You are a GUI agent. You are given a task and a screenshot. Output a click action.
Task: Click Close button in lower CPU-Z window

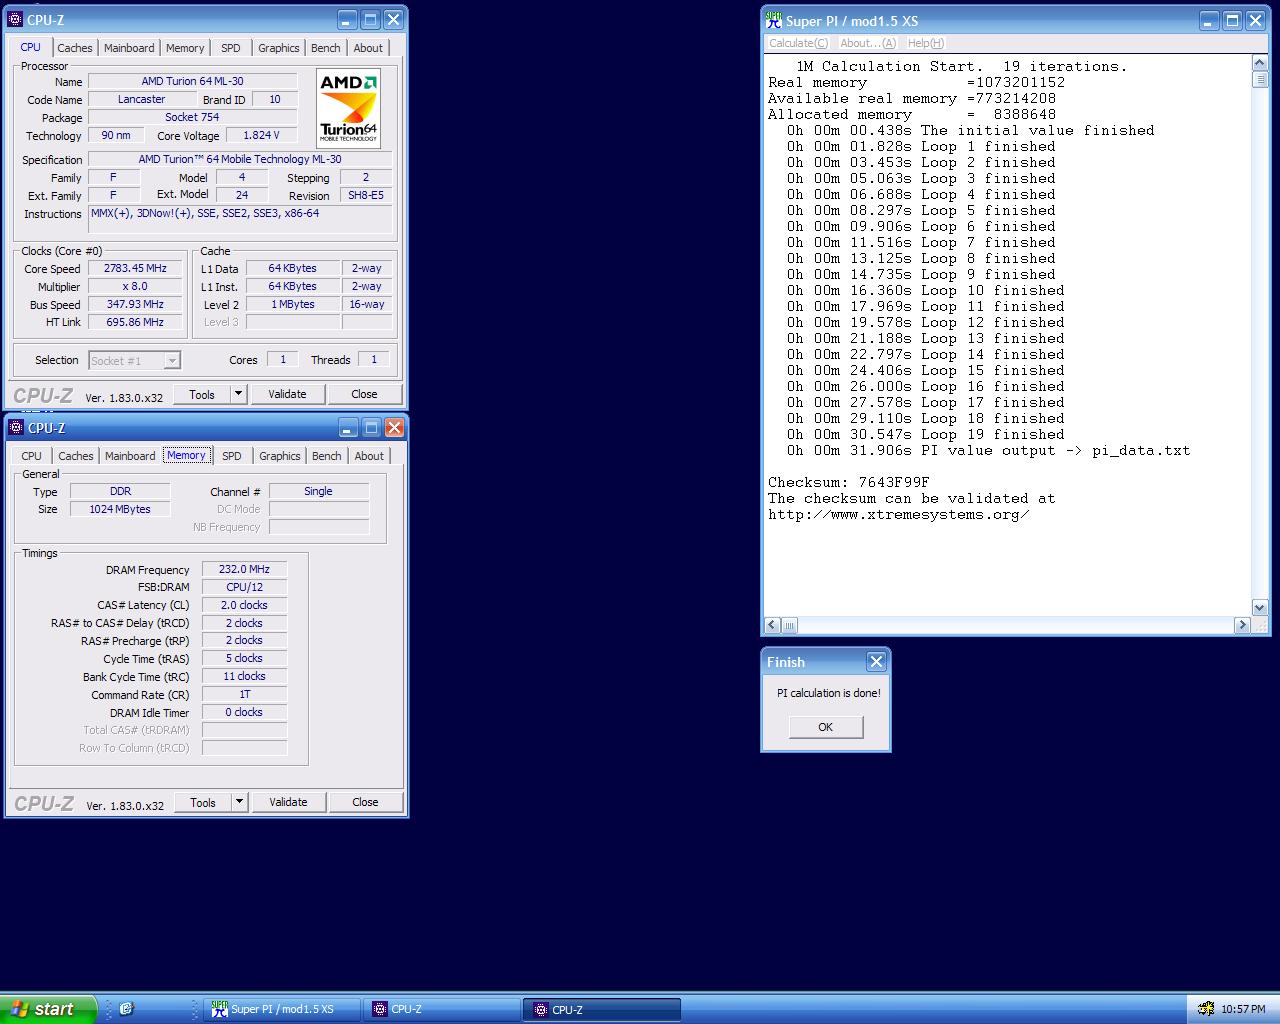[x=365, y=802]
